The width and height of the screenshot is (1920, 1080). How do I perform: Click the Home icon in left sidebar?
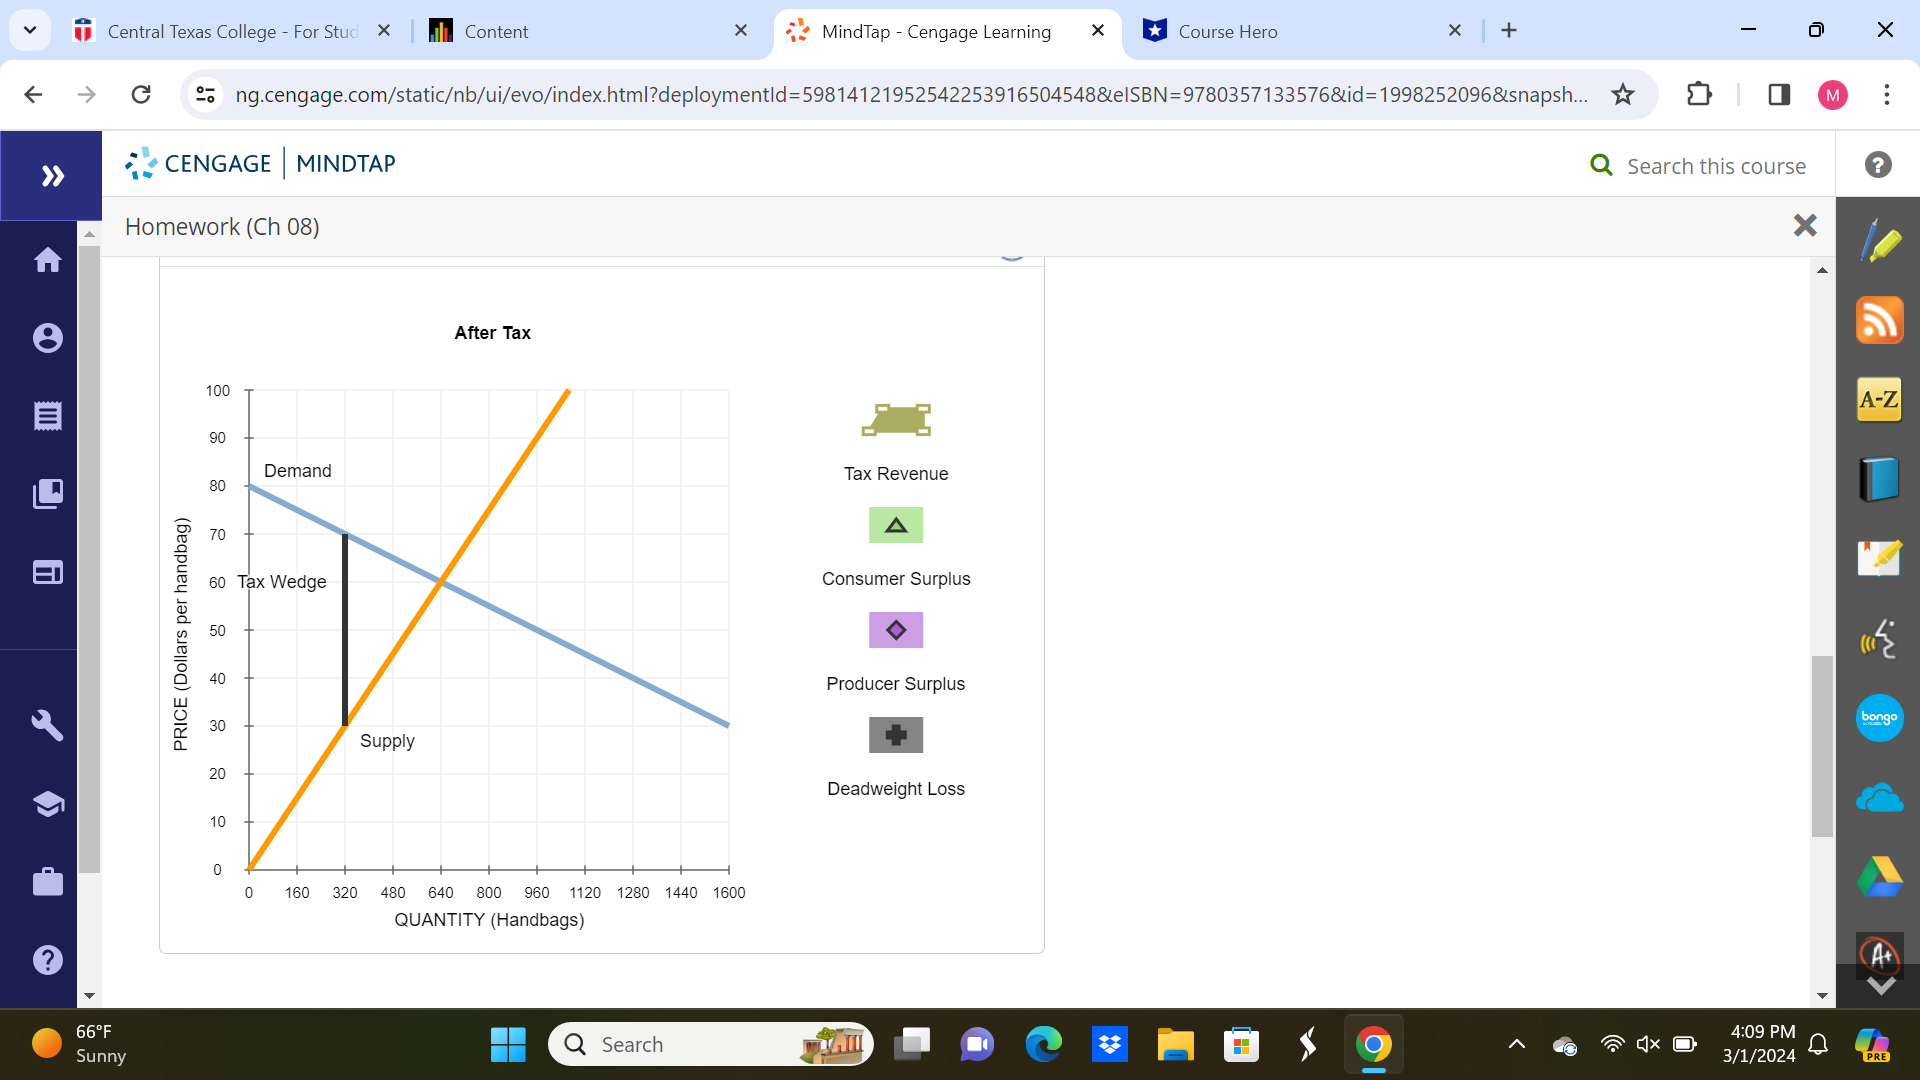[47, 260]
